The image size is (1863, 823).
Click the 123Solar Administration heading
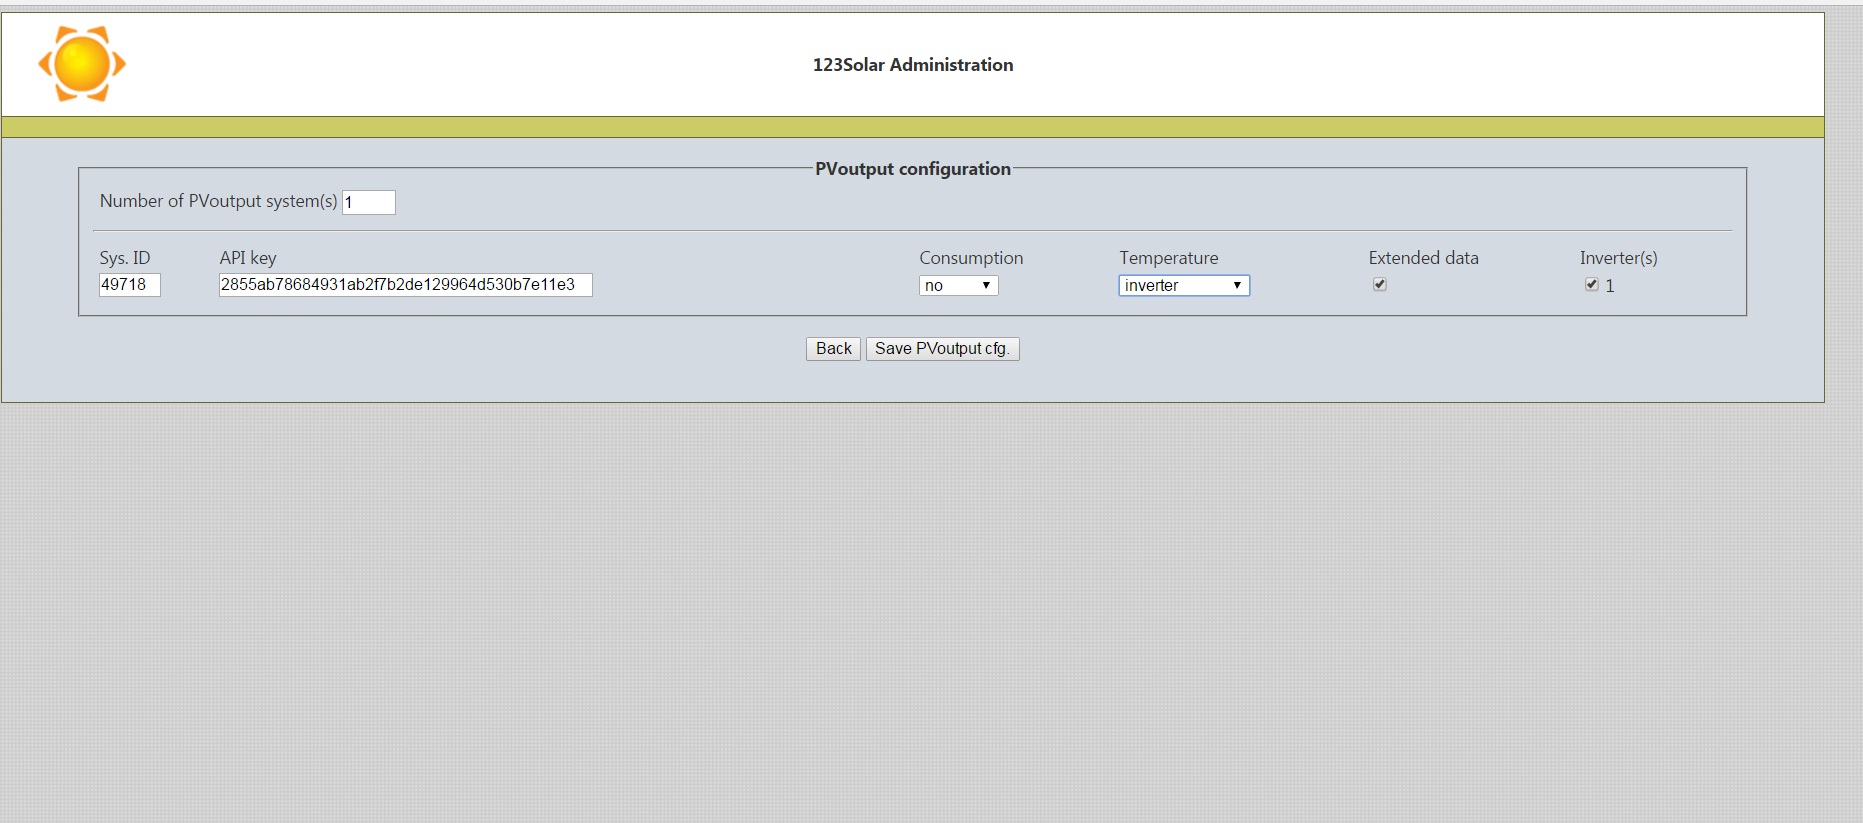click(x=913, y=64)
